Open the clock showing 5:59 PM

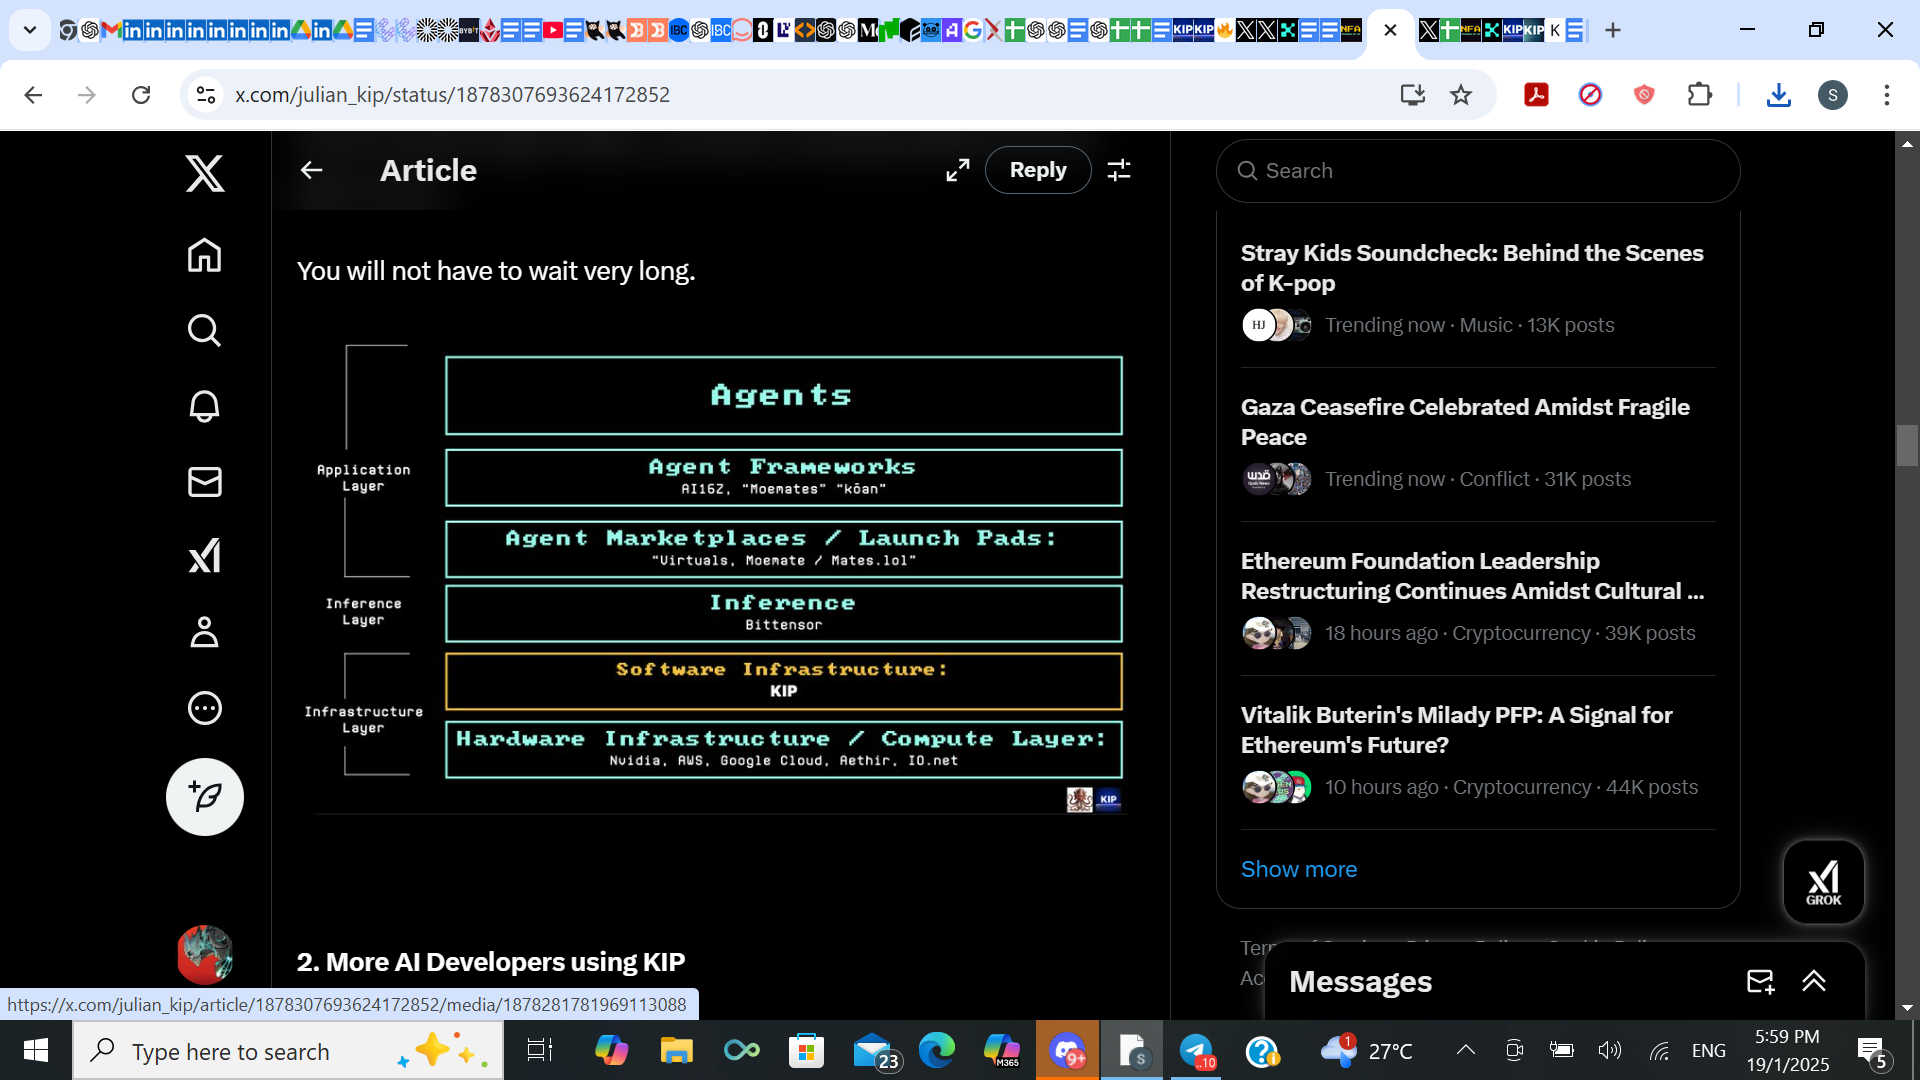click(x=1787, y=1050)
